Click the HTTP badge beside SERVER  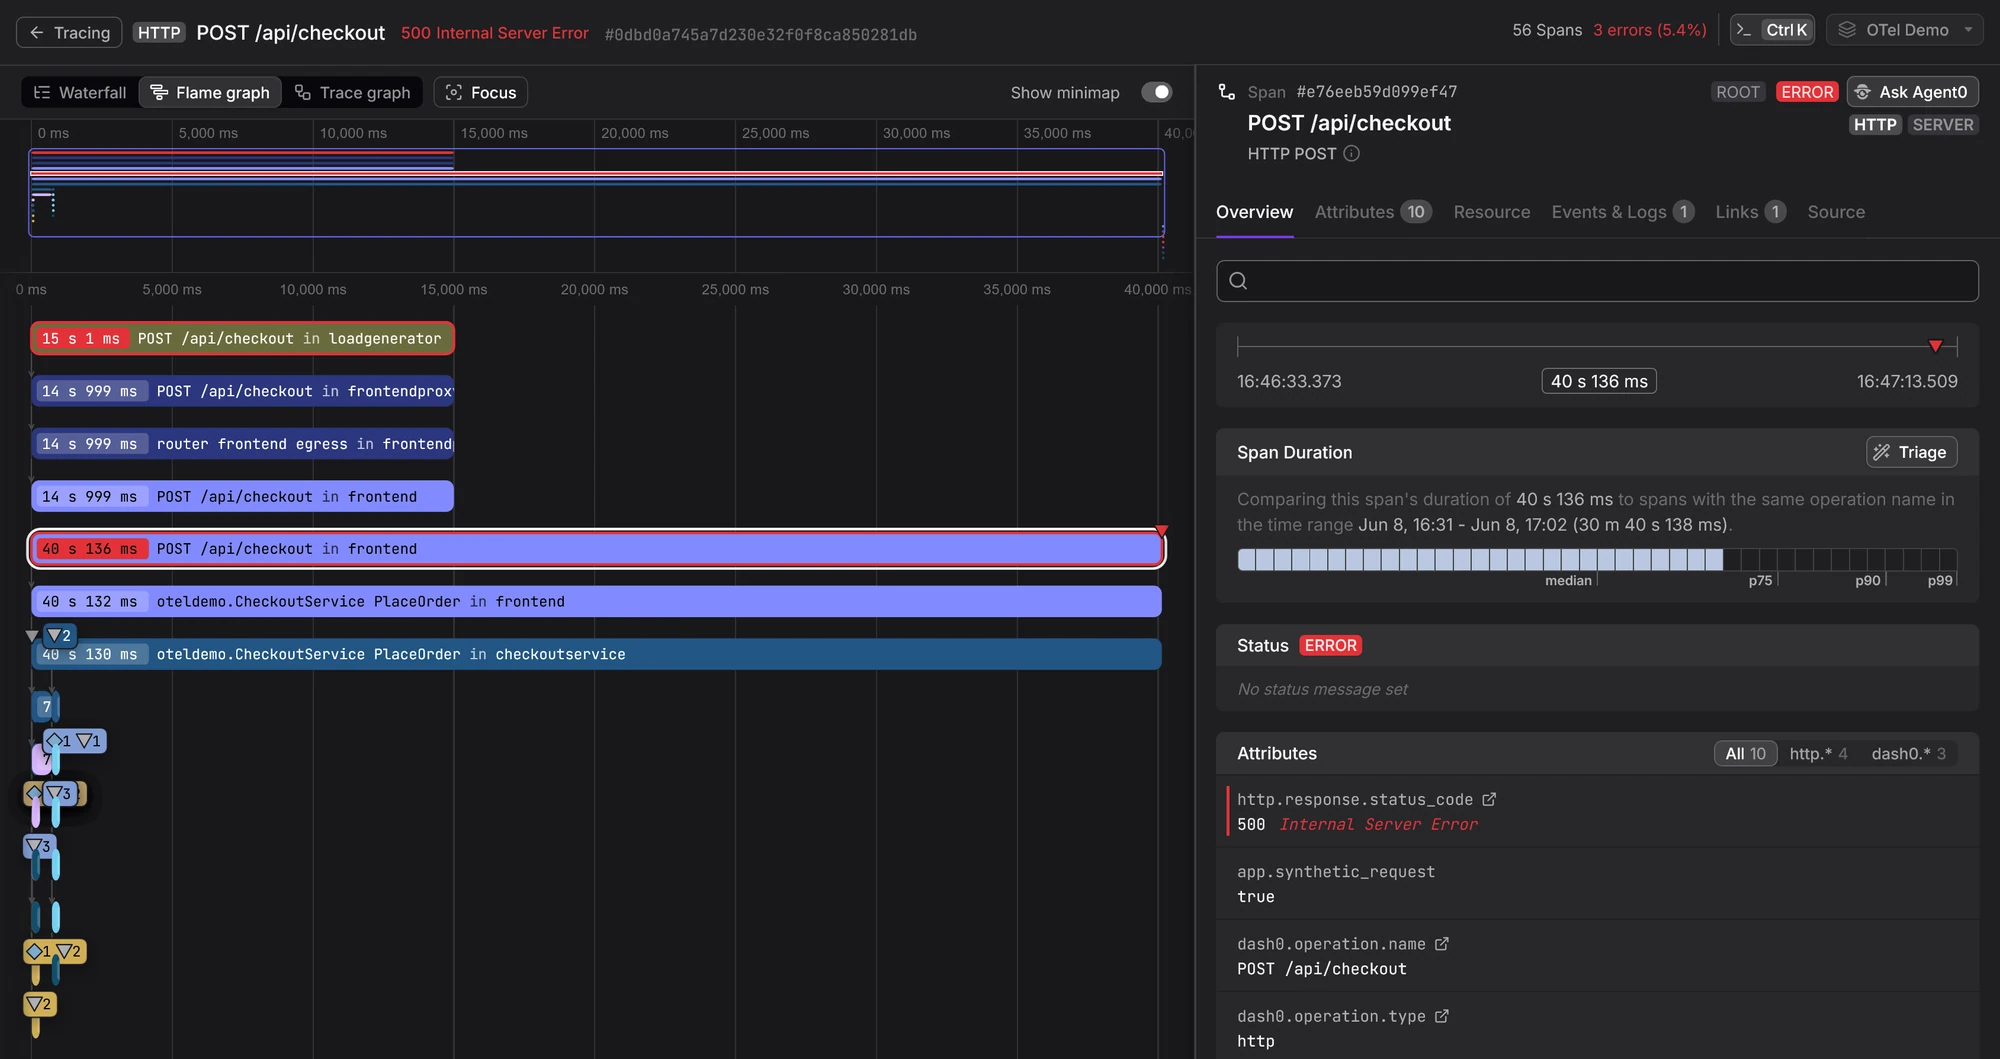(1874, 125)
